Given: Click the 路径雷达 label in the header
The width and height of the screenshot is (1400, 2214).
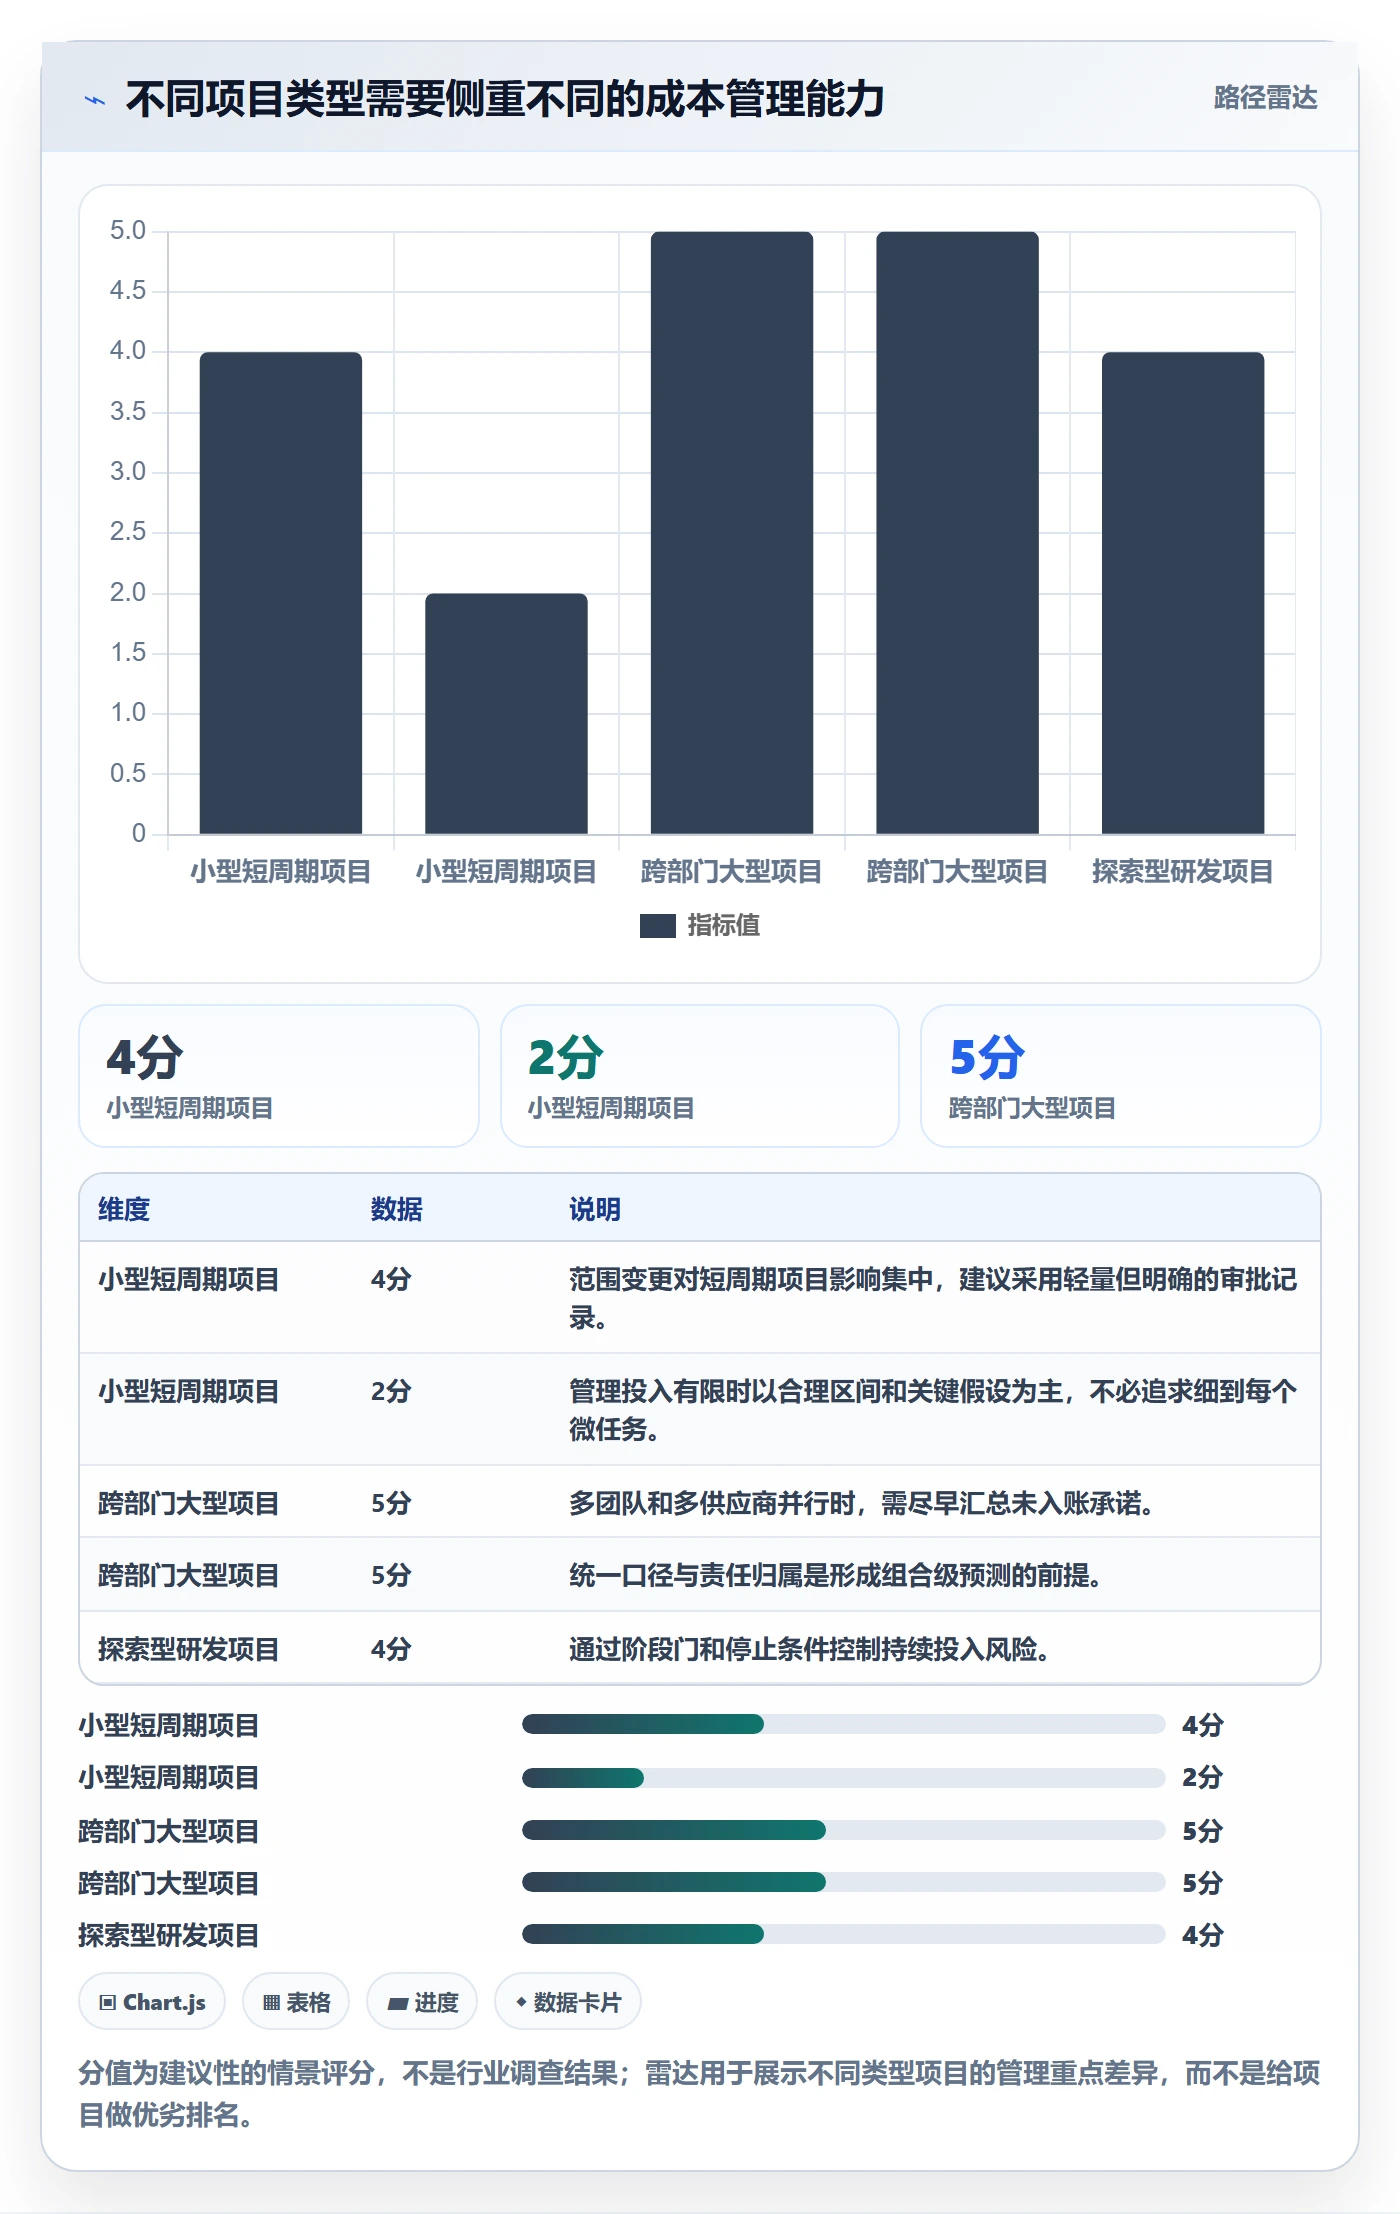Looking at the screenshot, I should [x=1265, y=97].
